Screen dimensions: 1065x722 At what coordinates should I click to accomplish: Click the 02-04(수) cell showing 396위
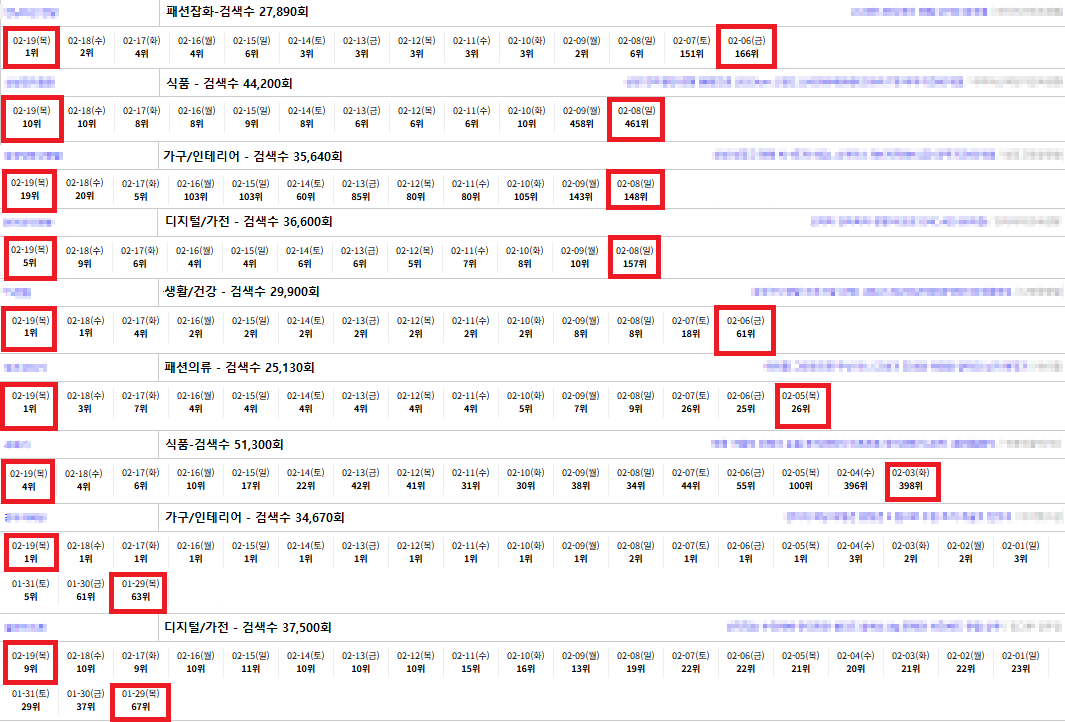[855, 479]
